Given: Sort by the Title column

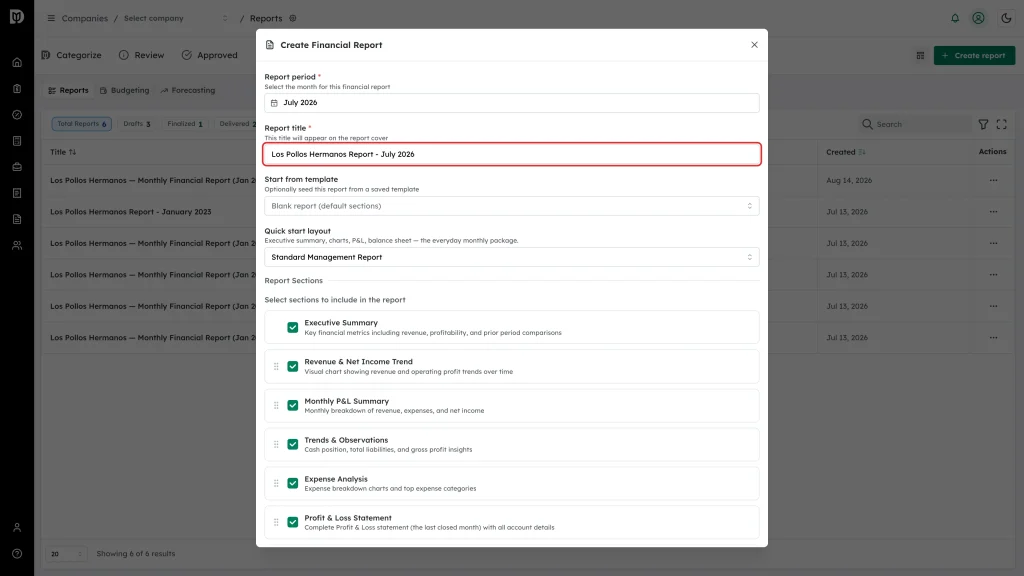Looking at the screenshot, I should [x=63, y=152].
